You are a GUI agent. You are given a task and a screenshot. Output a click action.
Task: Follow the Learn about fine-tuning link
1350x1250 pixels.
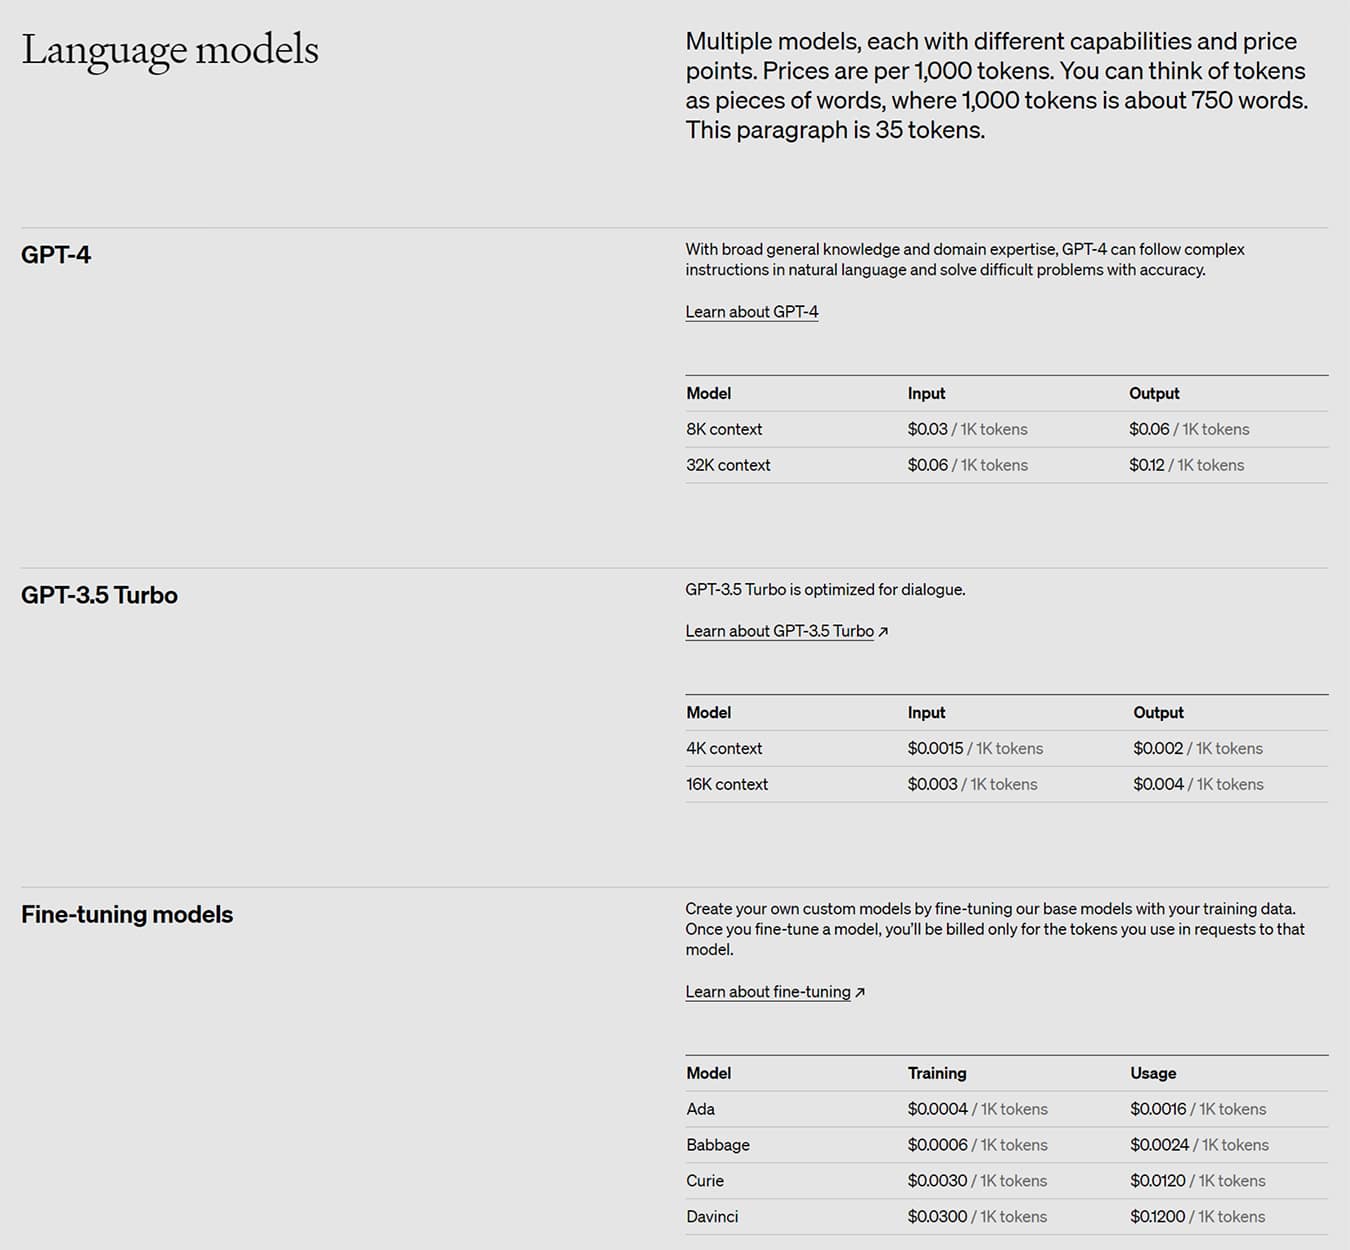(x=767, y=992)
